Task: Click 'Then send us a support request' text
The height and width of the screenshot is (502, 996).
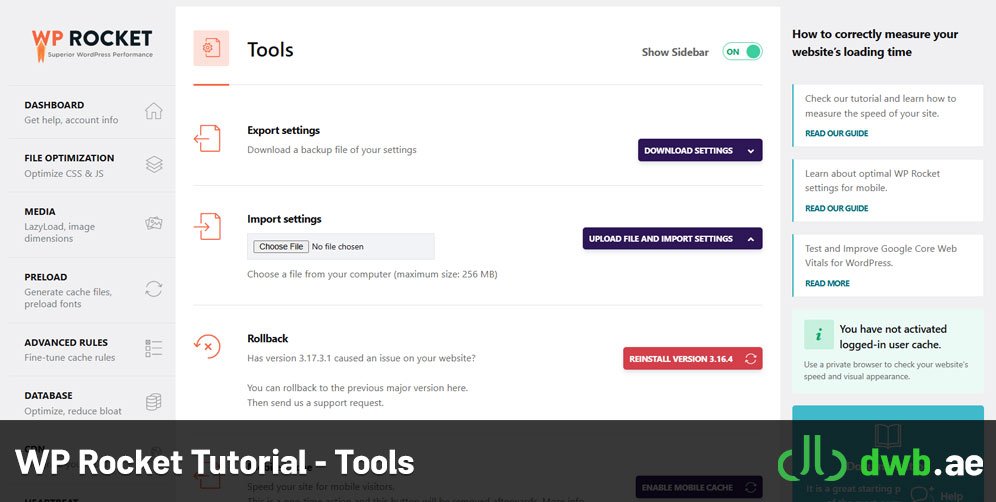Action: coord(315,403)
